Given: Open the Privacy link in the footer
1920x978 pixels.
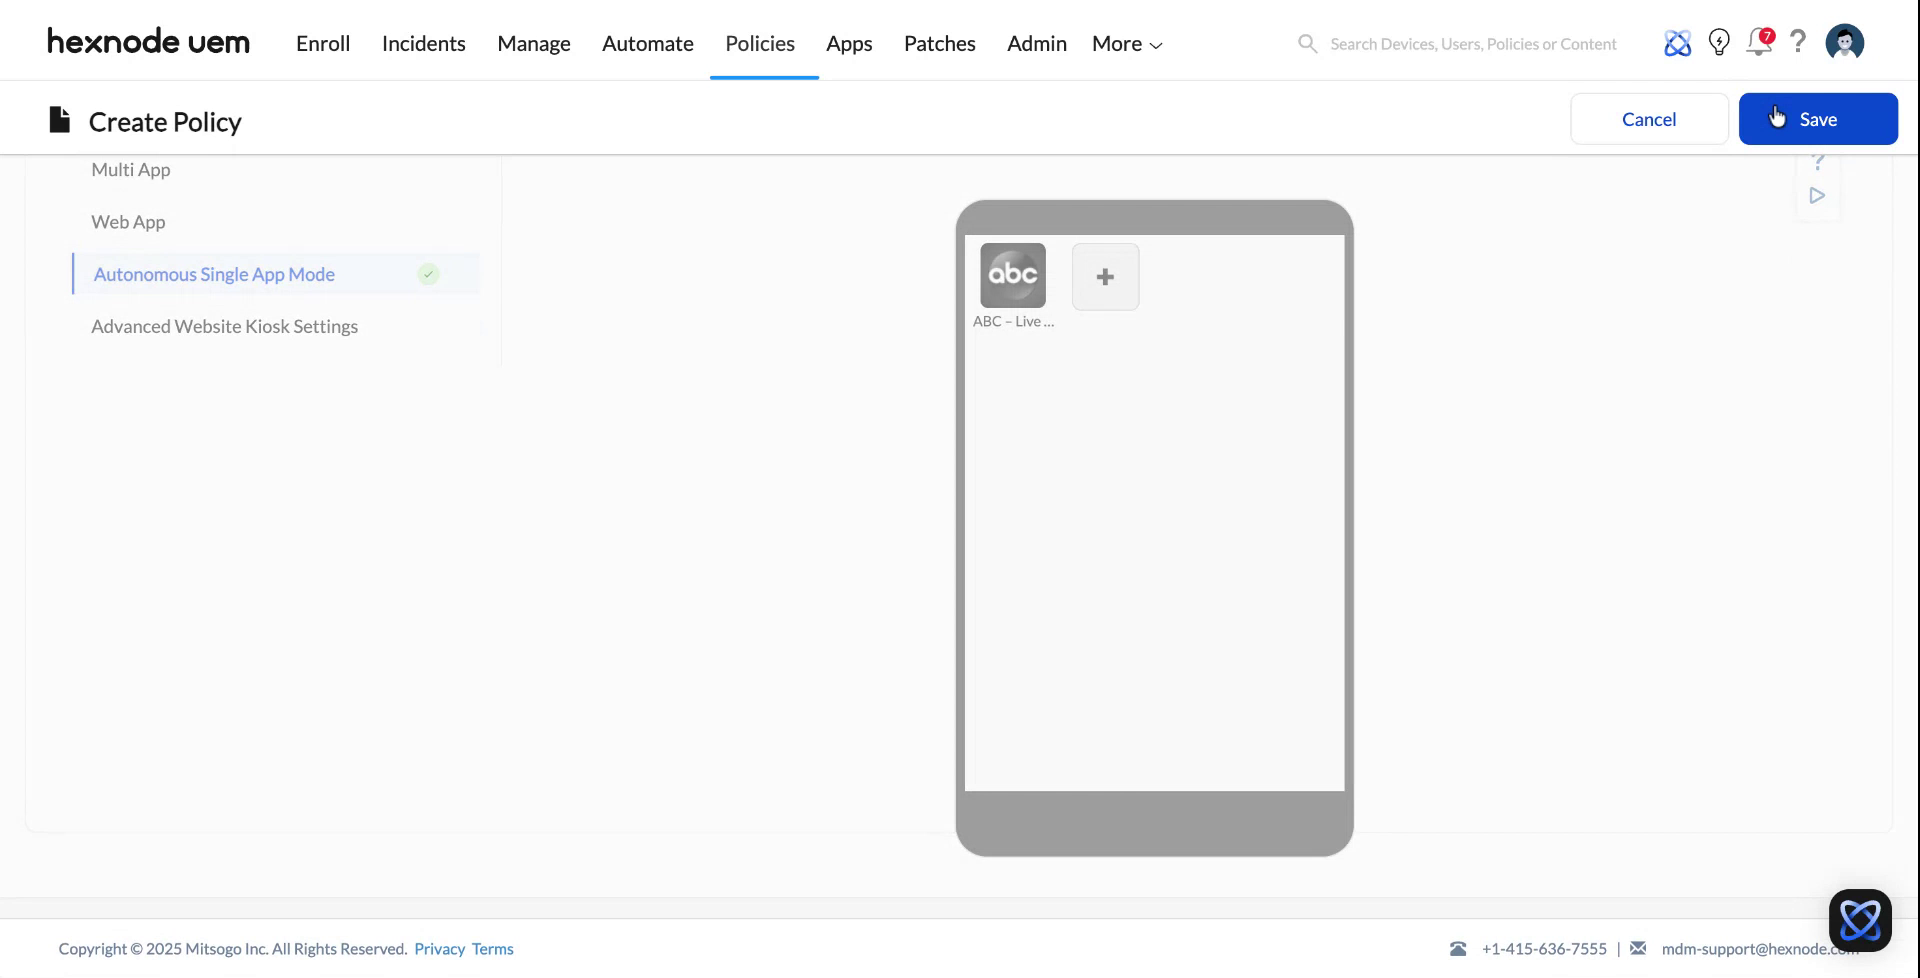Looking at the screenshot, I should click(x=439, y=948).
